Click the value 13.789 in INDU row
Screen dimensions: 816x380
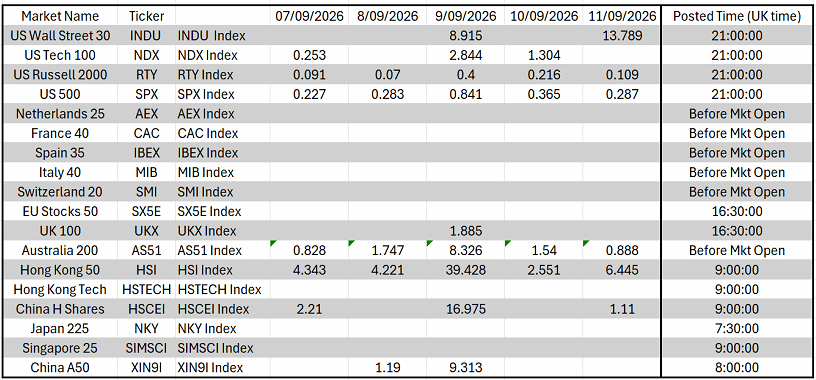621,36
